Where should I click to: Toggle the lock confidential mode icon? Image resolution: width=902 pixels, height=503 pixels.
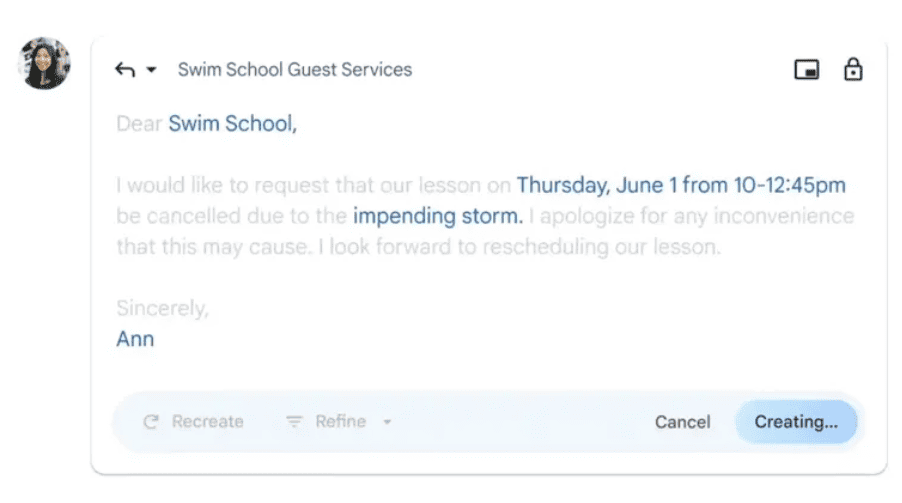(853, 69)
